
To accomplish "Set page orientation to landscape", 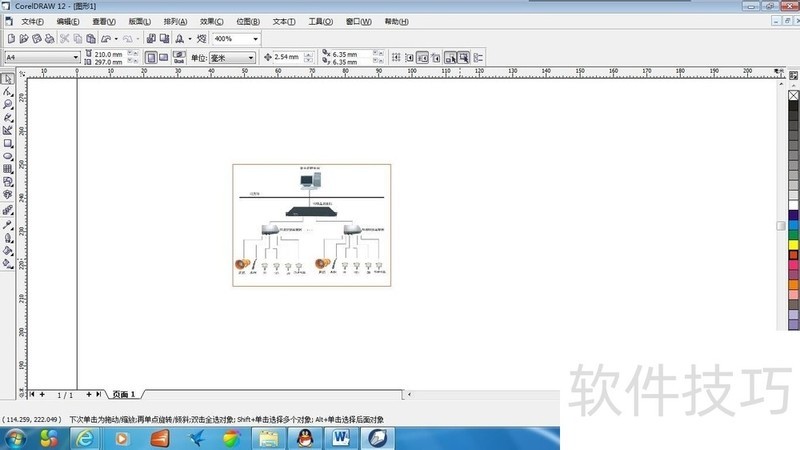I will [164, 58].
